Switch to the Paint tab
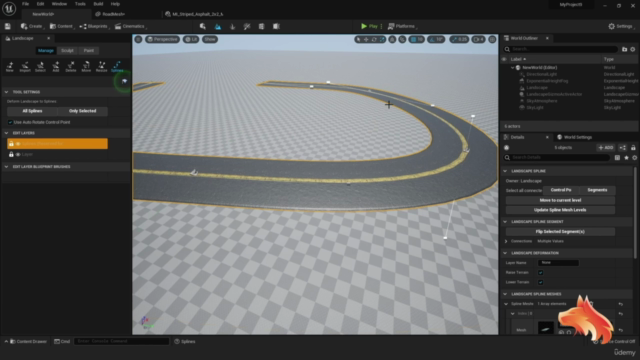The image size is (640, 360). point(89,51)
